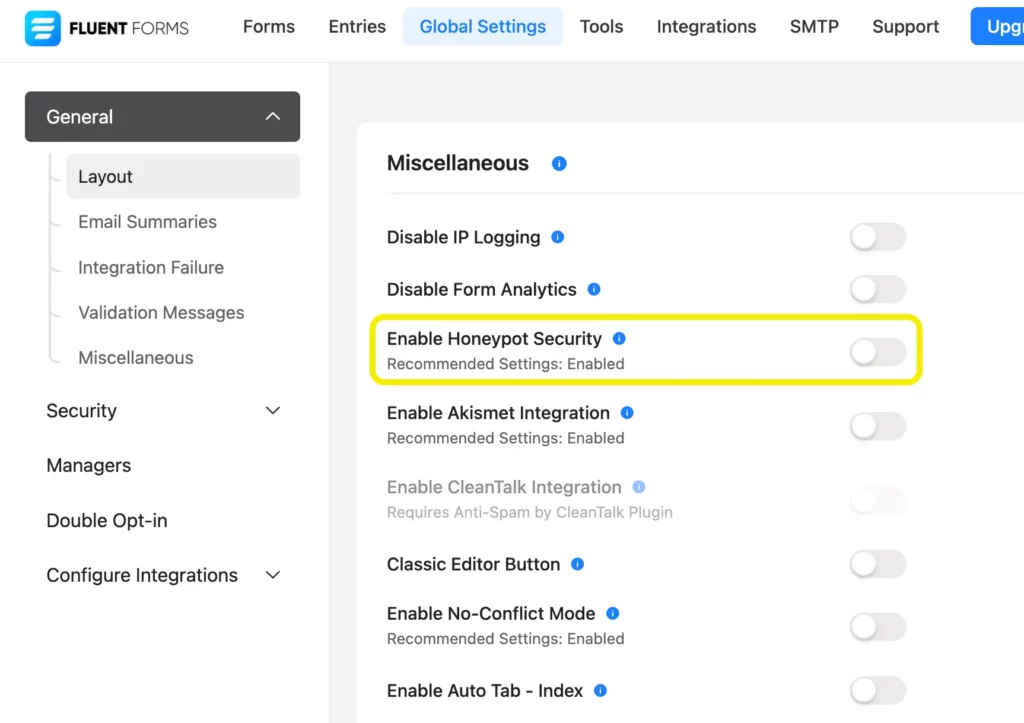Turn on Classic Editor Button switch
The image size is (1024, 723).
pos(878,564)
